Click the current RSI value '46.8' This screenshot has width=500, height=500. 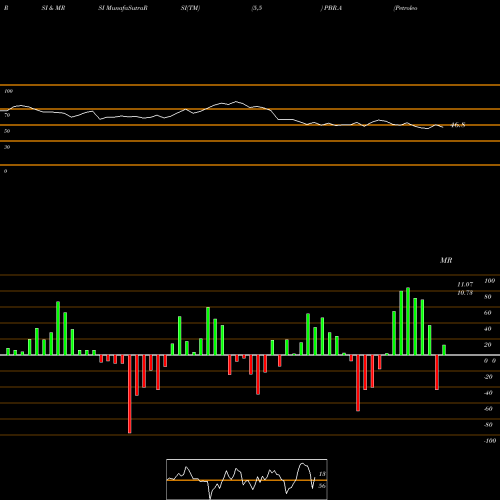pyautogui.click(x=458, y=125)
